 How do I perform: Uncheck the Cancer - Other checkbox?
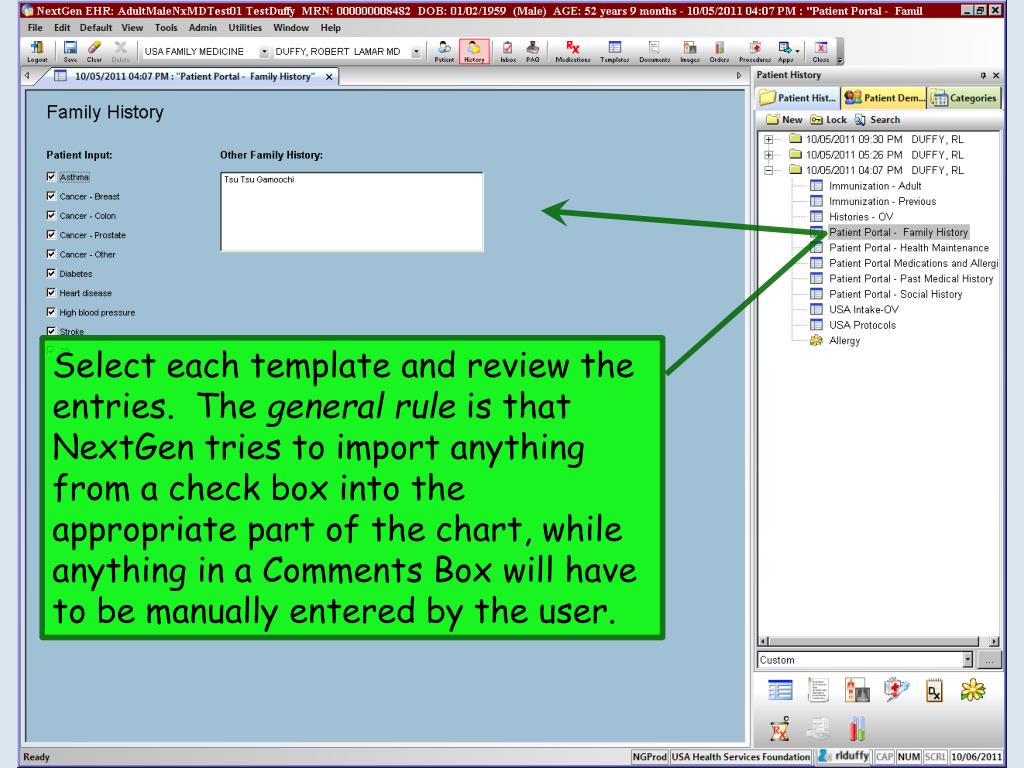pyautogui.click(x=51, y=253)
